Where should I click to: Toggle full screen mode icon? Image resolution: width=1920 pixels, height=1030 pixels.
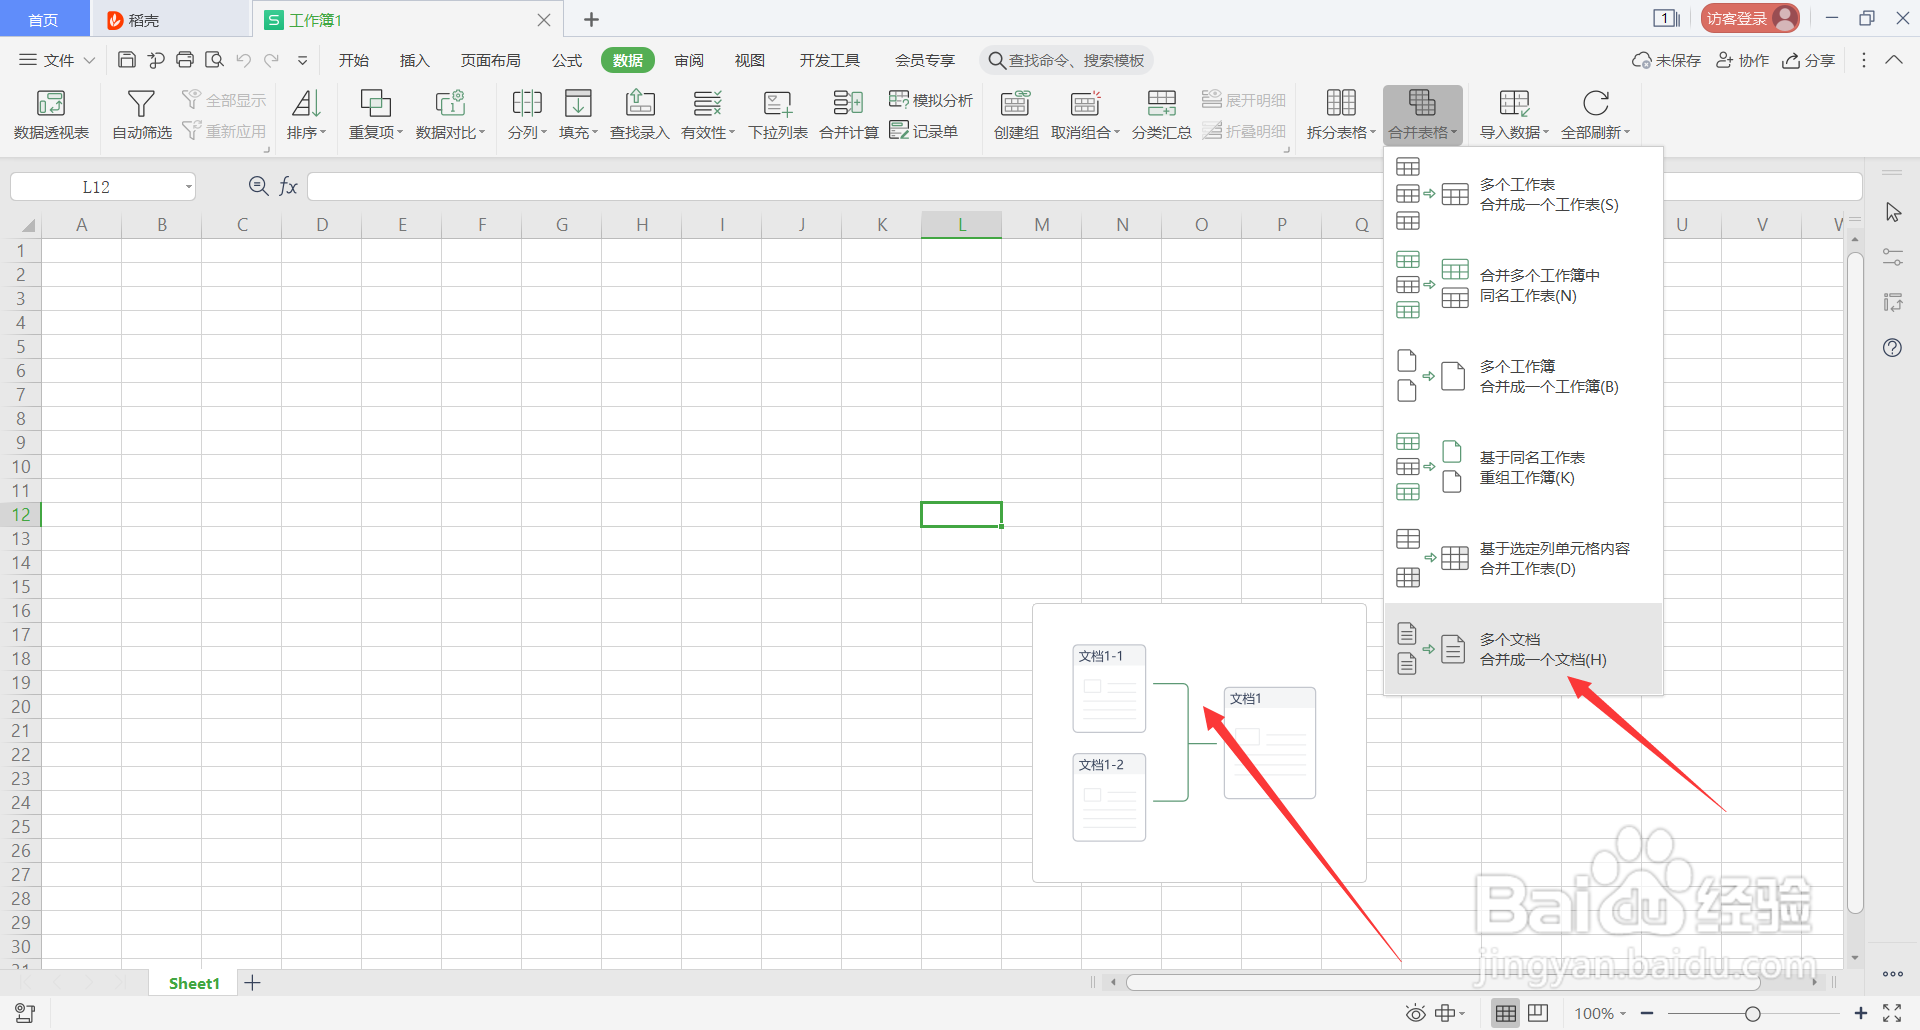1892,1013
